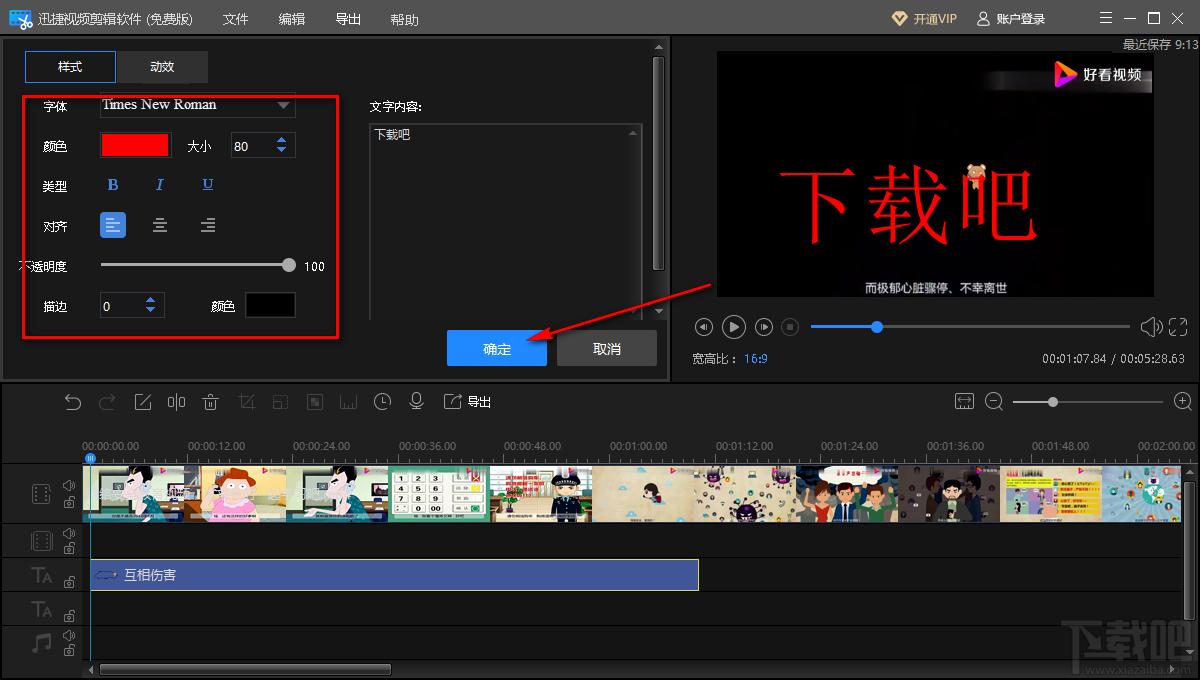
Task: Click 取消 to cancel text editing
Action: click(x=607, y=348)
